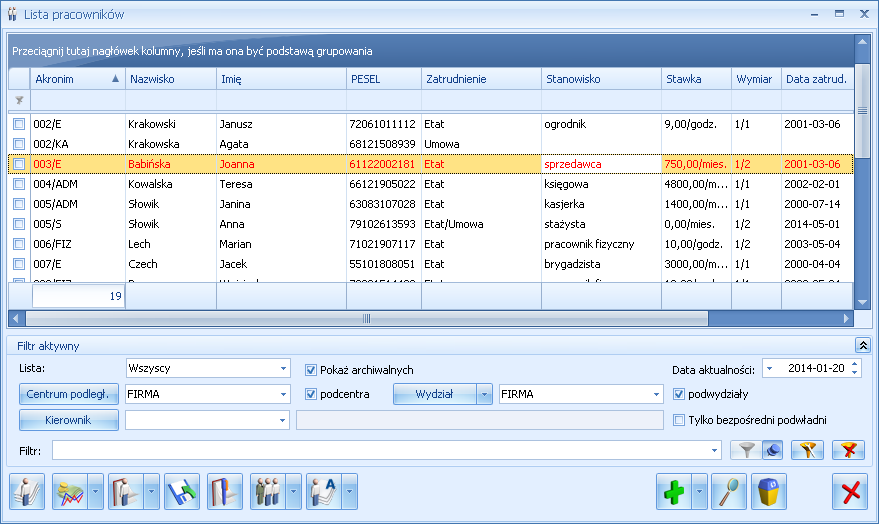Screen dimensions: 879x524
Task: Sort by the Stawka column header
Action: [697, 79]
